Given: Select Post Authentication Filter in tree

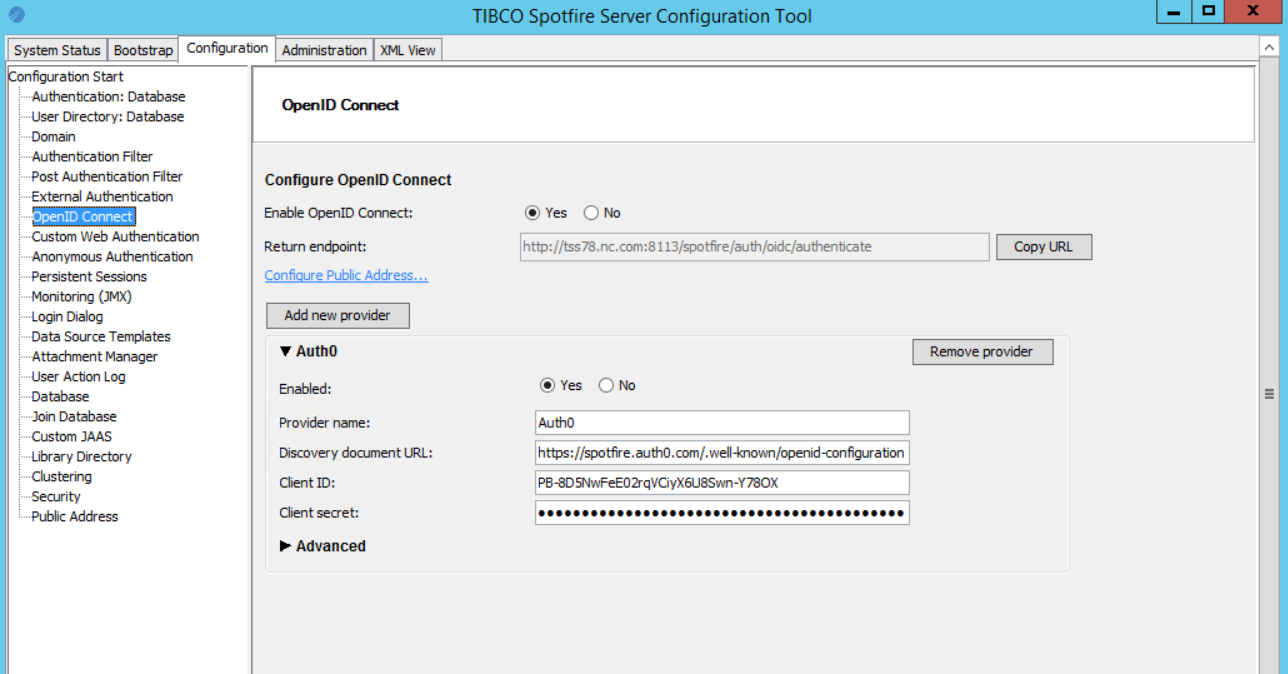Looking at the screenshot, I should click(x=107, y=177).
